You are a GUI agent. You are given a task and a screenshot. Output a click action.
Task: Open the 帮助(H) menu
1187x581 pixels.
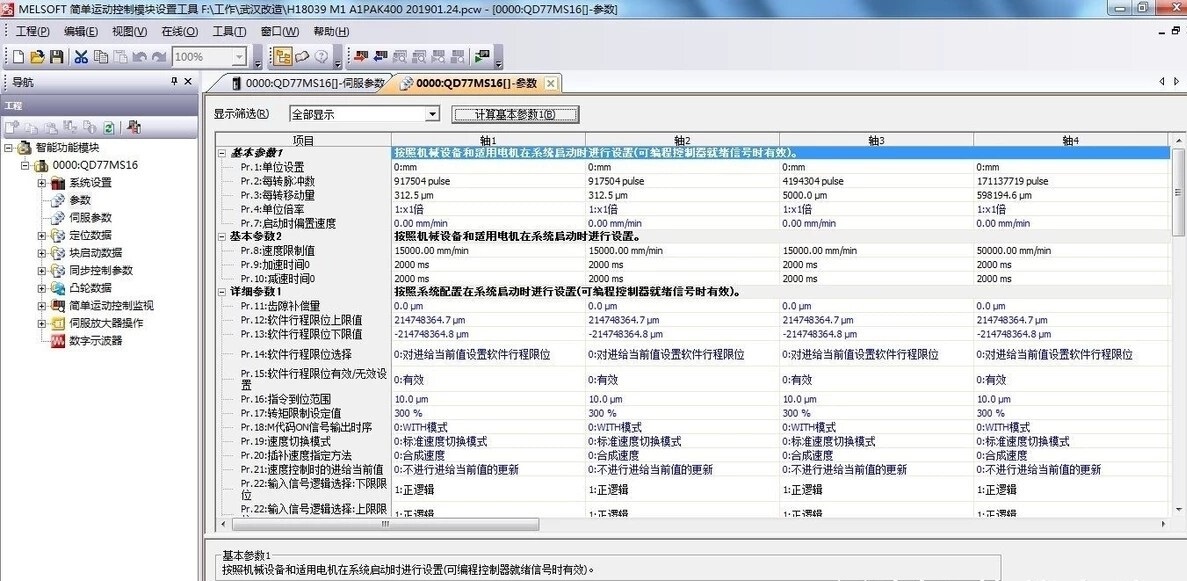(x=331, y=32)
